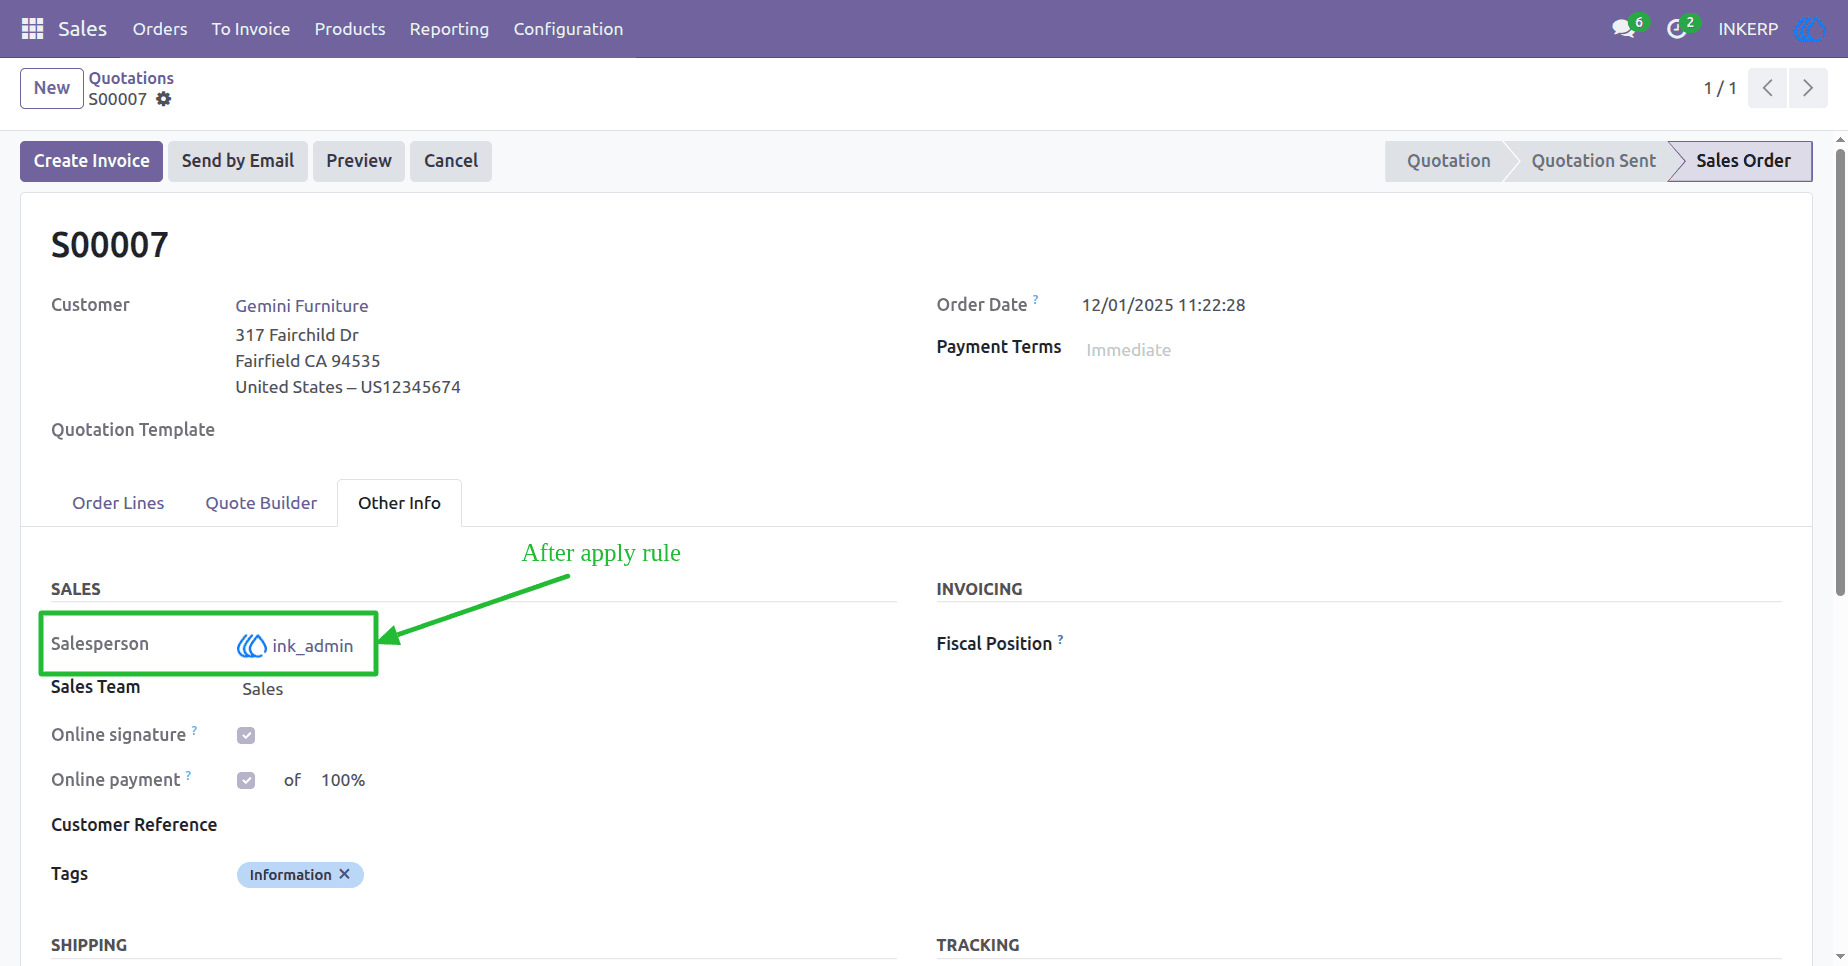Cancel the sales order

click(451, 161)
